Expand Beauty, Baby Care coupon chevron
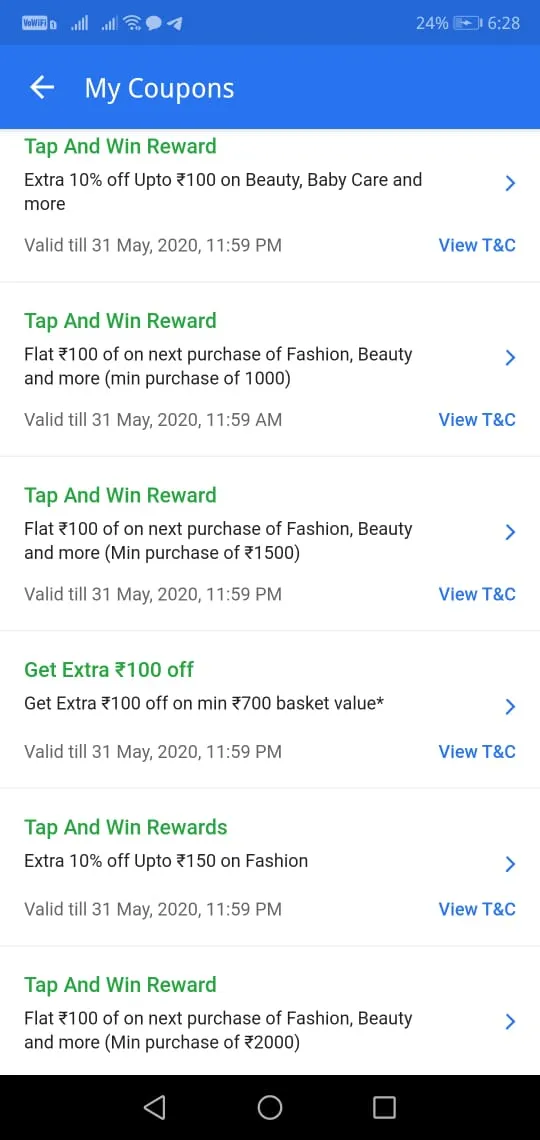Screen dimensions: 540x1140 [x=510, y=183]
